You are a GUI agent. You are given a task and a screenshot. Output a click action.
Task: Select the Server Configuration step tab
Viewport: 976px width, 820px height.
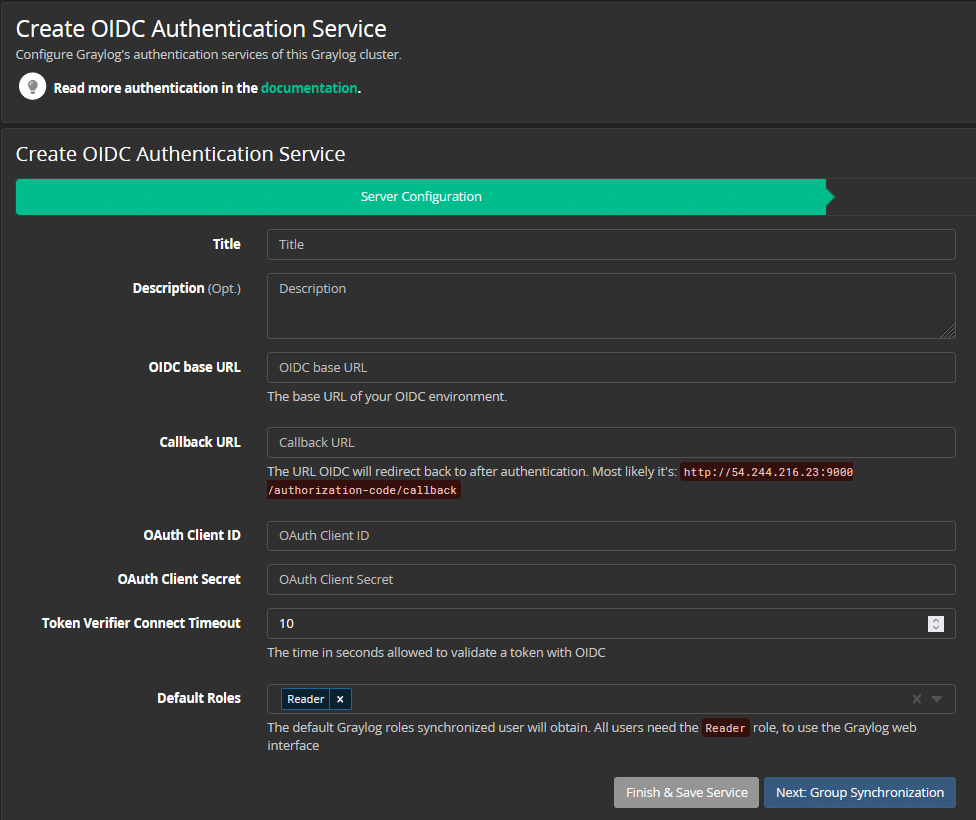point(421,197)
